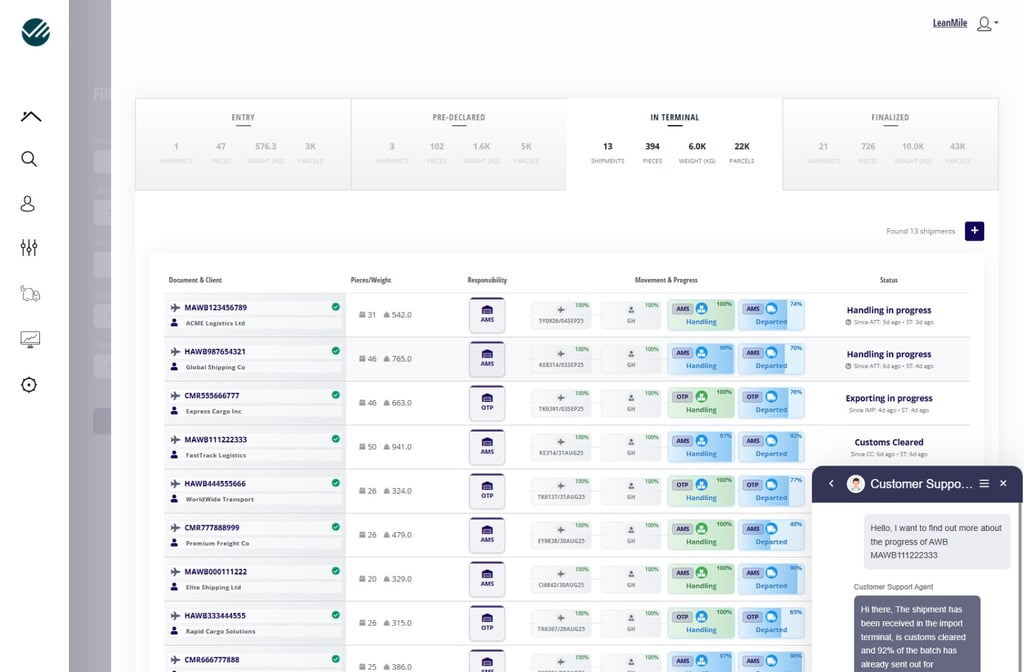The width and height of the screenshot is (1024, 672).
Task: Click the AMS responsibility icon for CMR777888999
Action: coord(487,535)
